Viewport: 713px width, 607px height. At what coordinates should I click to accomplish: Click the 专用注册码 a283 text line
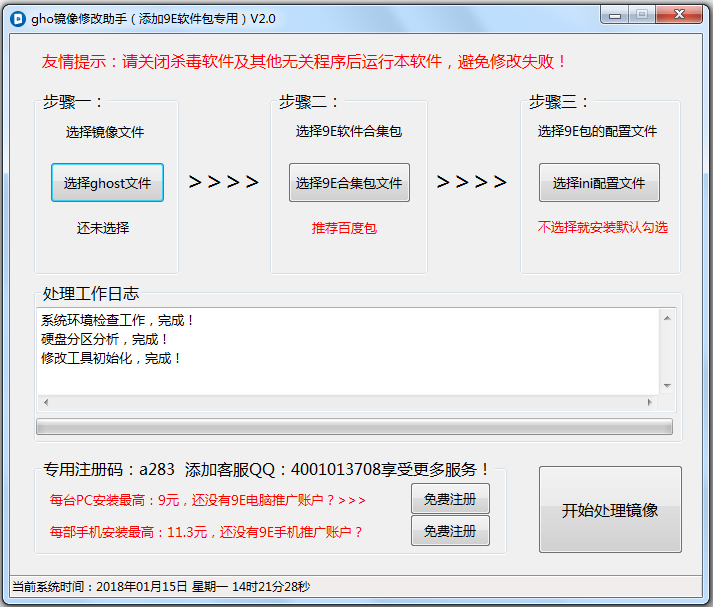(x=267, y=469)
